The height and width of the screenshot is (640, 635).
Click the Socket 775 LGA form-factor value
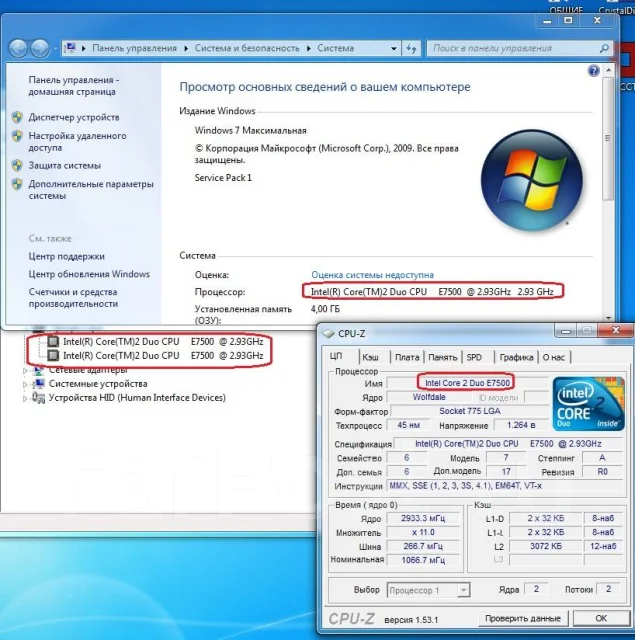point(470,411)
